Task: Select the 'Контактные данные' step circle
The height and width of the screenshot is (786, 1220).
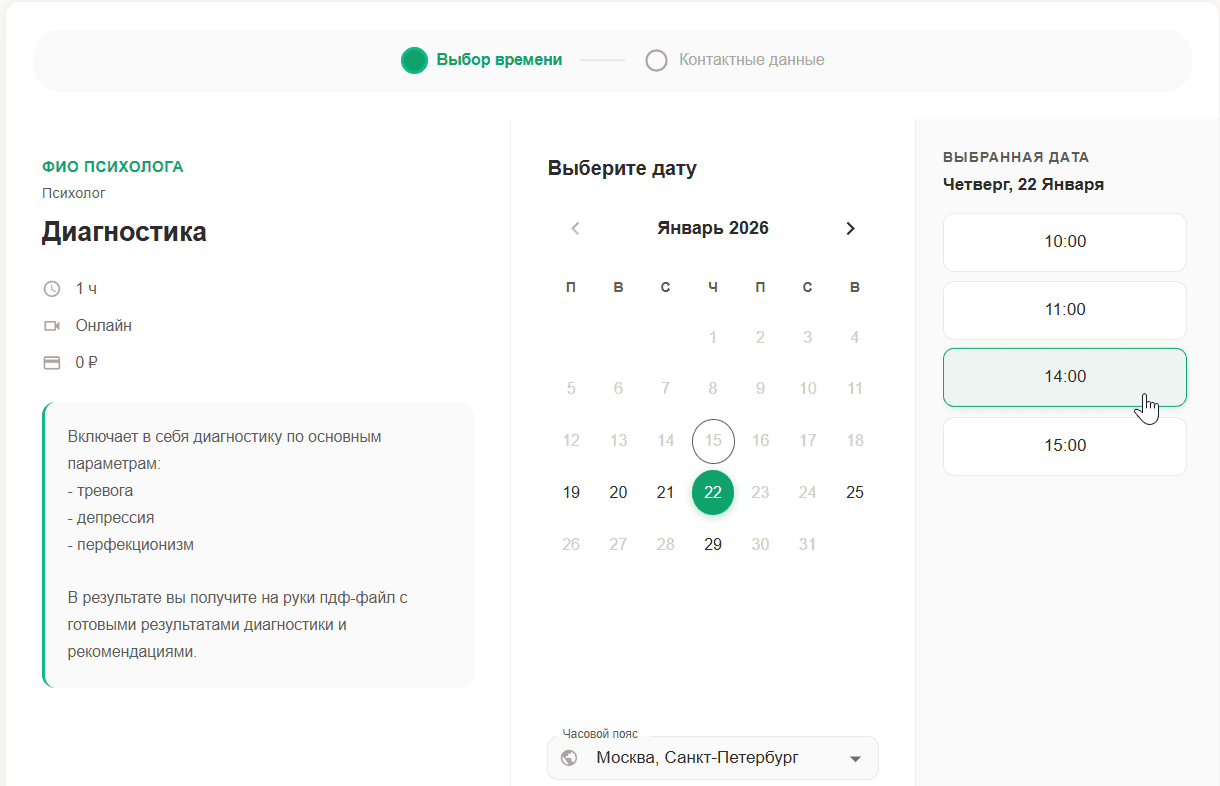Action: tap(656, 60)
